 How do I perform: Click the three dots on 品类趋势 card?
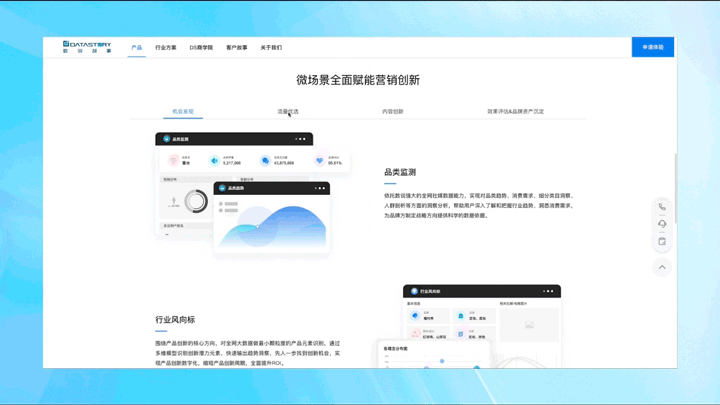(x=320, y=188)
